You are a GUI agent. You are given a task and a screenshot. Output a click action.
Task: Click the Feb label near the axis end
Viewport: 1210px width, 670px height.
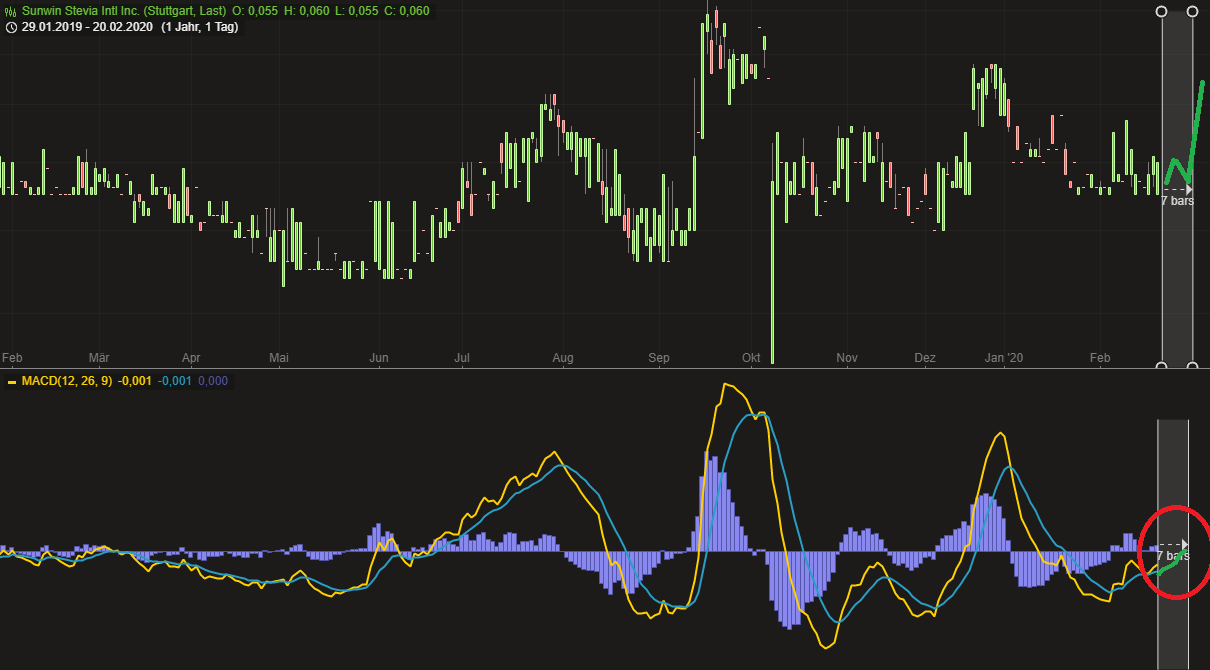pos(1100,357)
